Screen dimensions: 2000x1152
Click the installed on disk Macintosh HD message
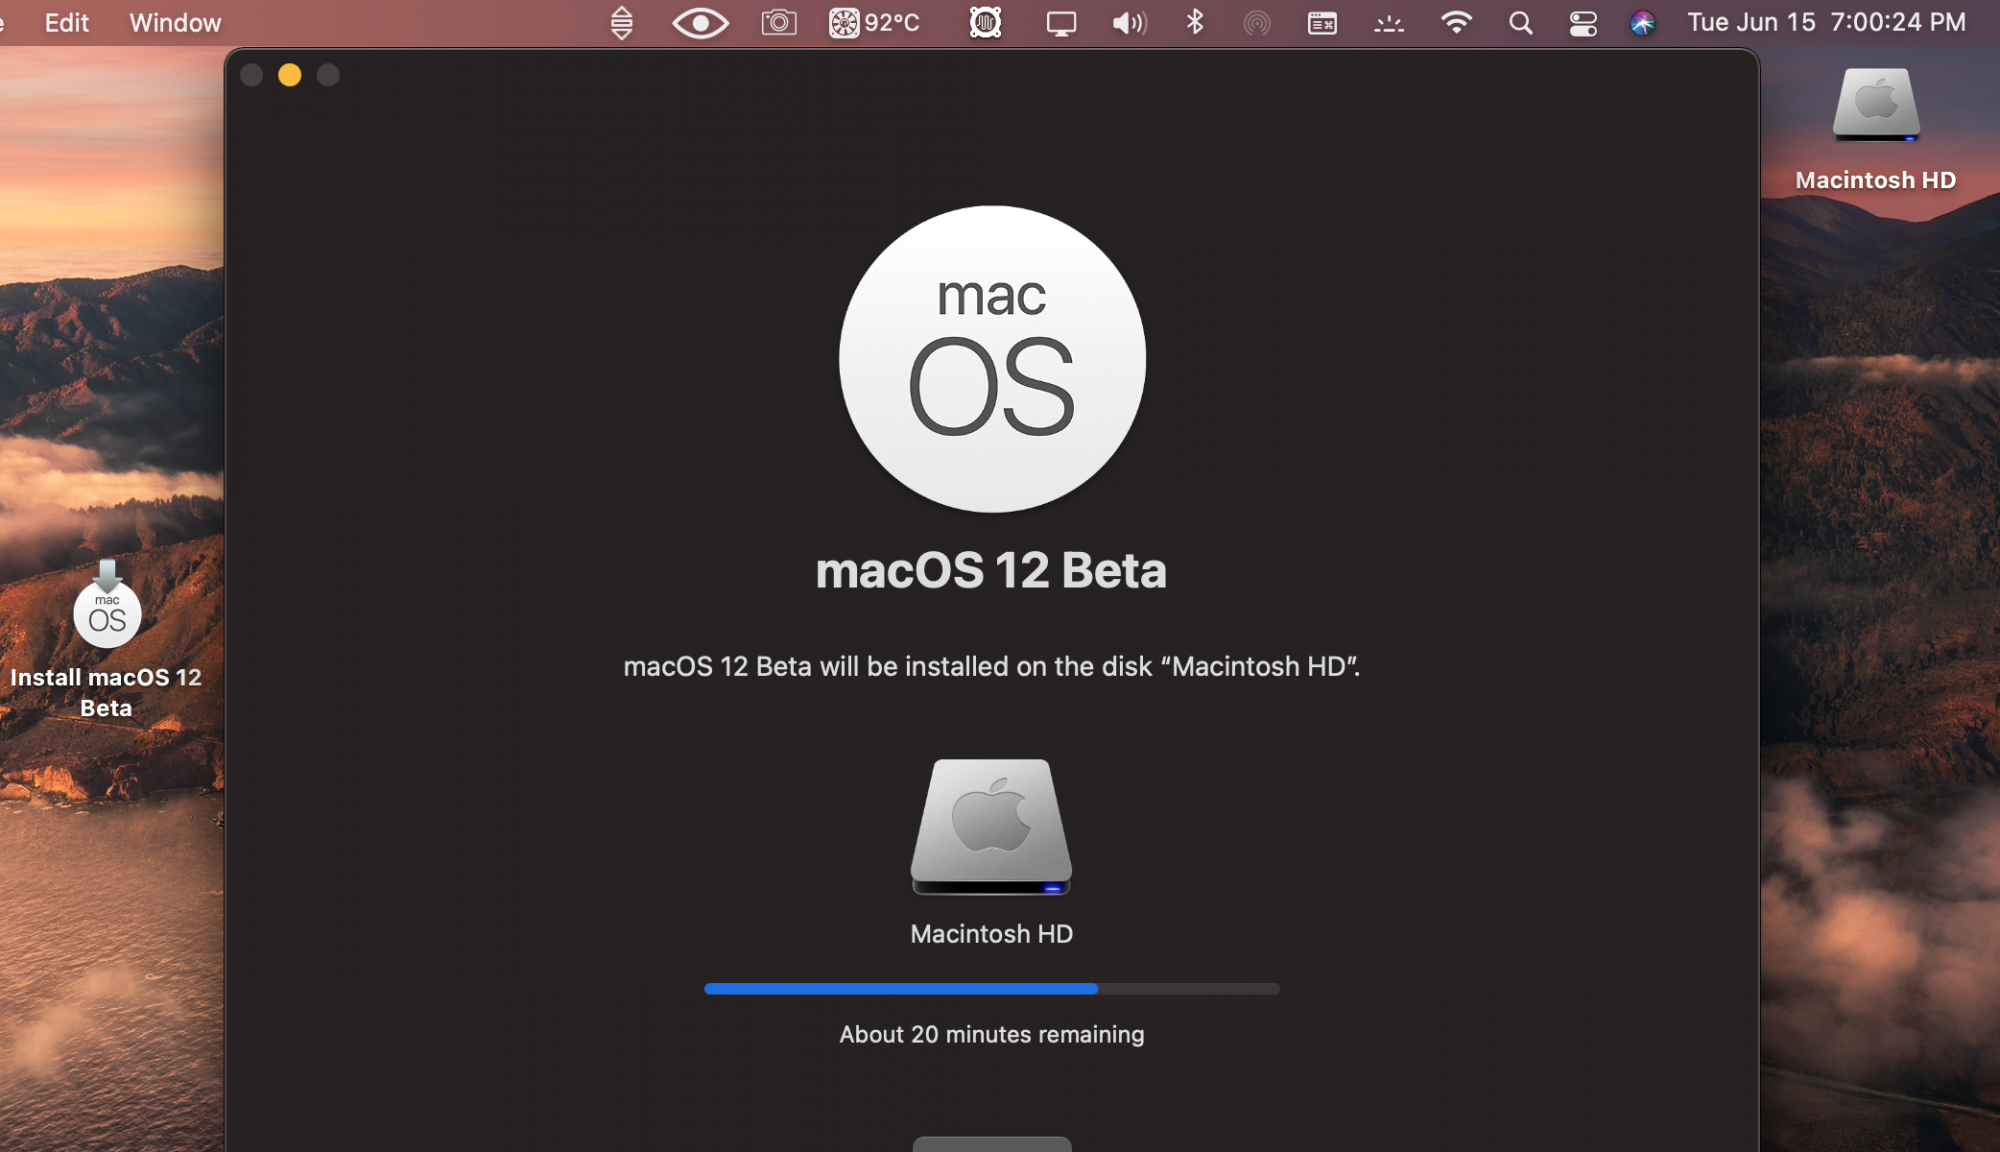[991, 667]
